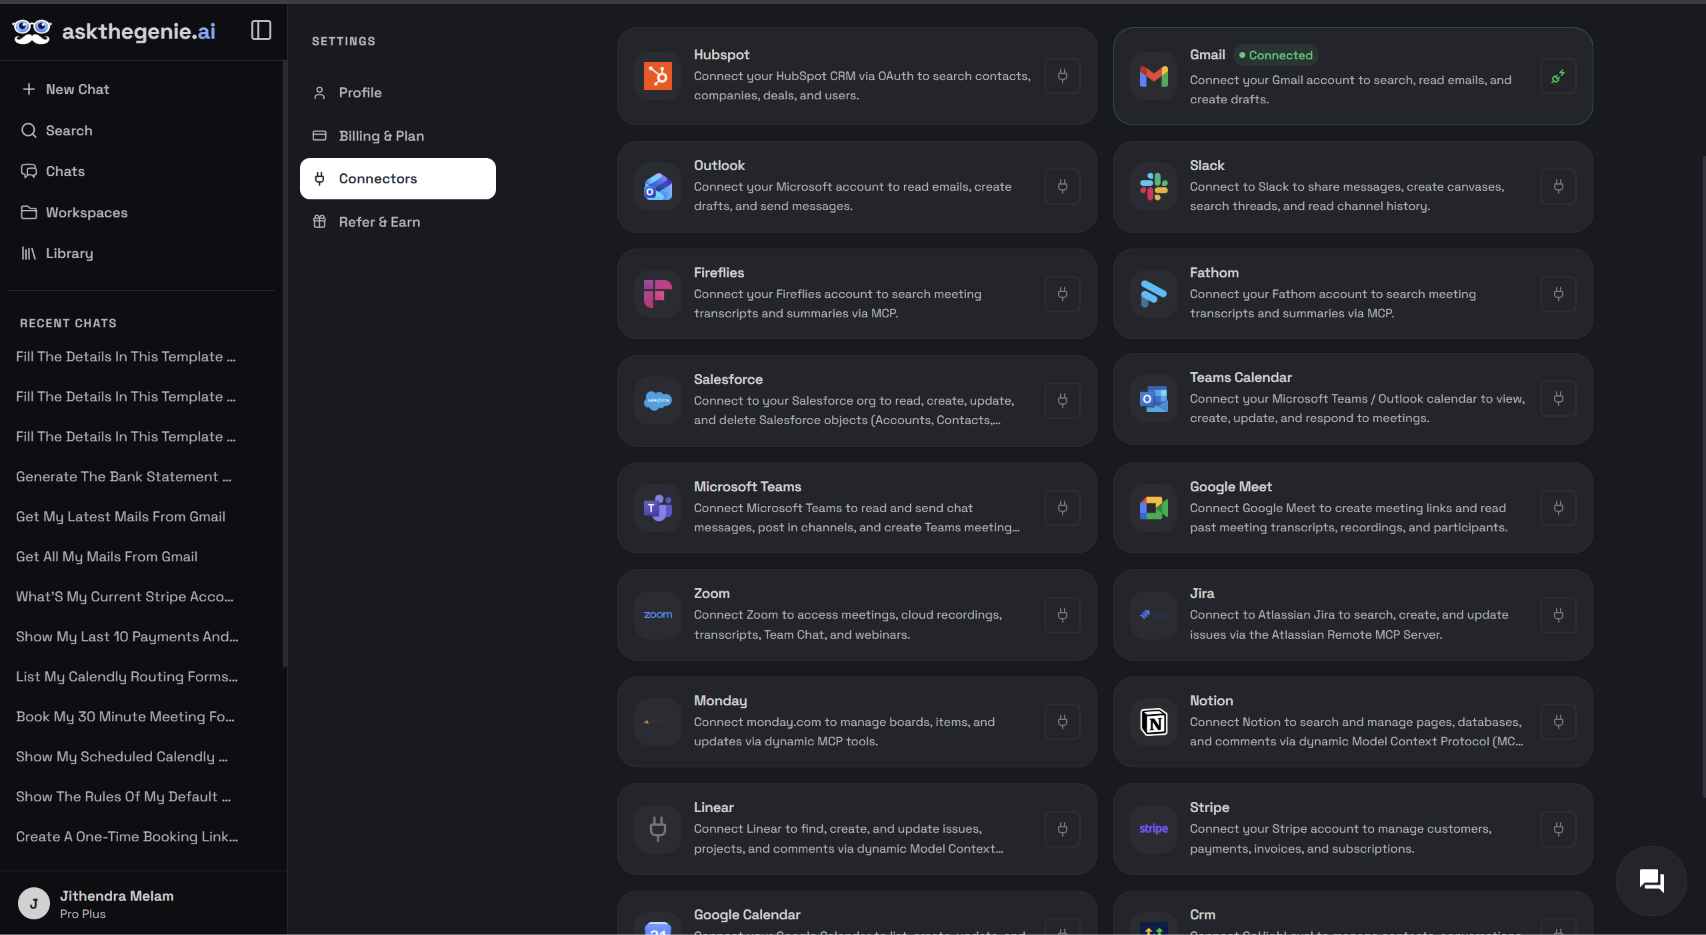This screenshot has width=1706, height=935.
Task: Click the Salesforce cloud logo icon
Action: coord(658,400)
